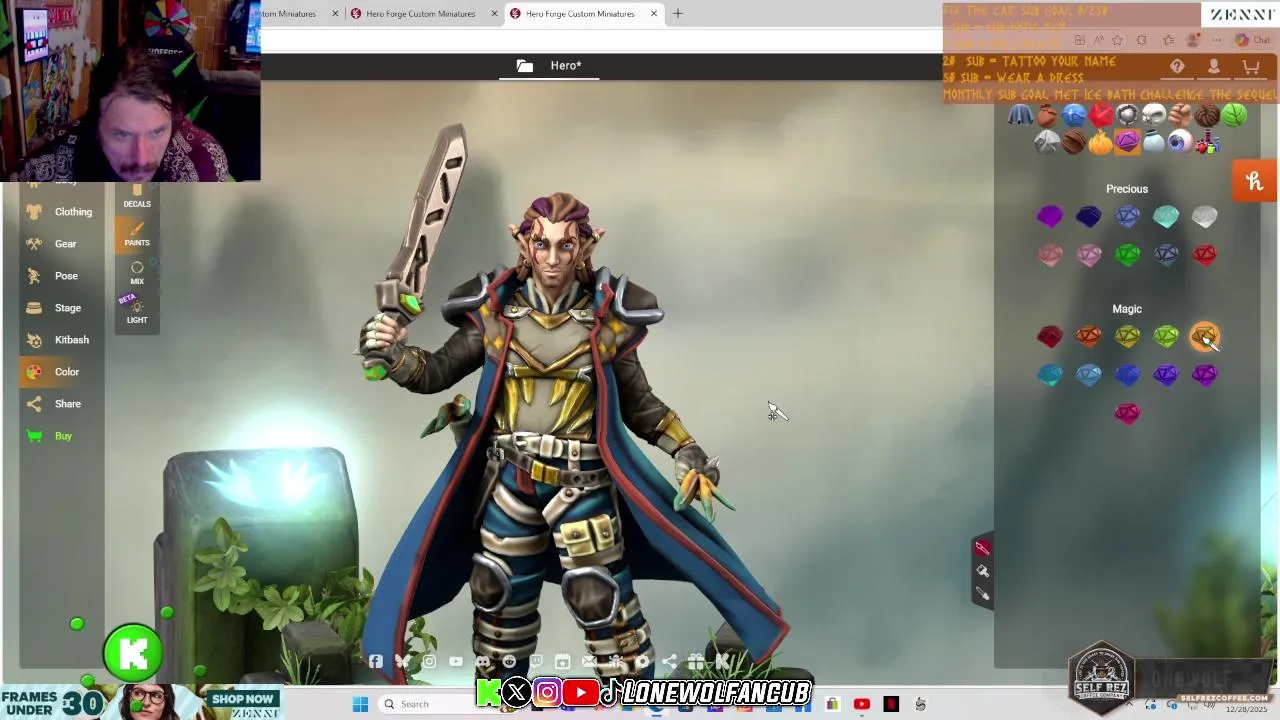This screenshot has width=1280, height=720.
Task: Select the braided hair material category
Action: (1207, 115)
